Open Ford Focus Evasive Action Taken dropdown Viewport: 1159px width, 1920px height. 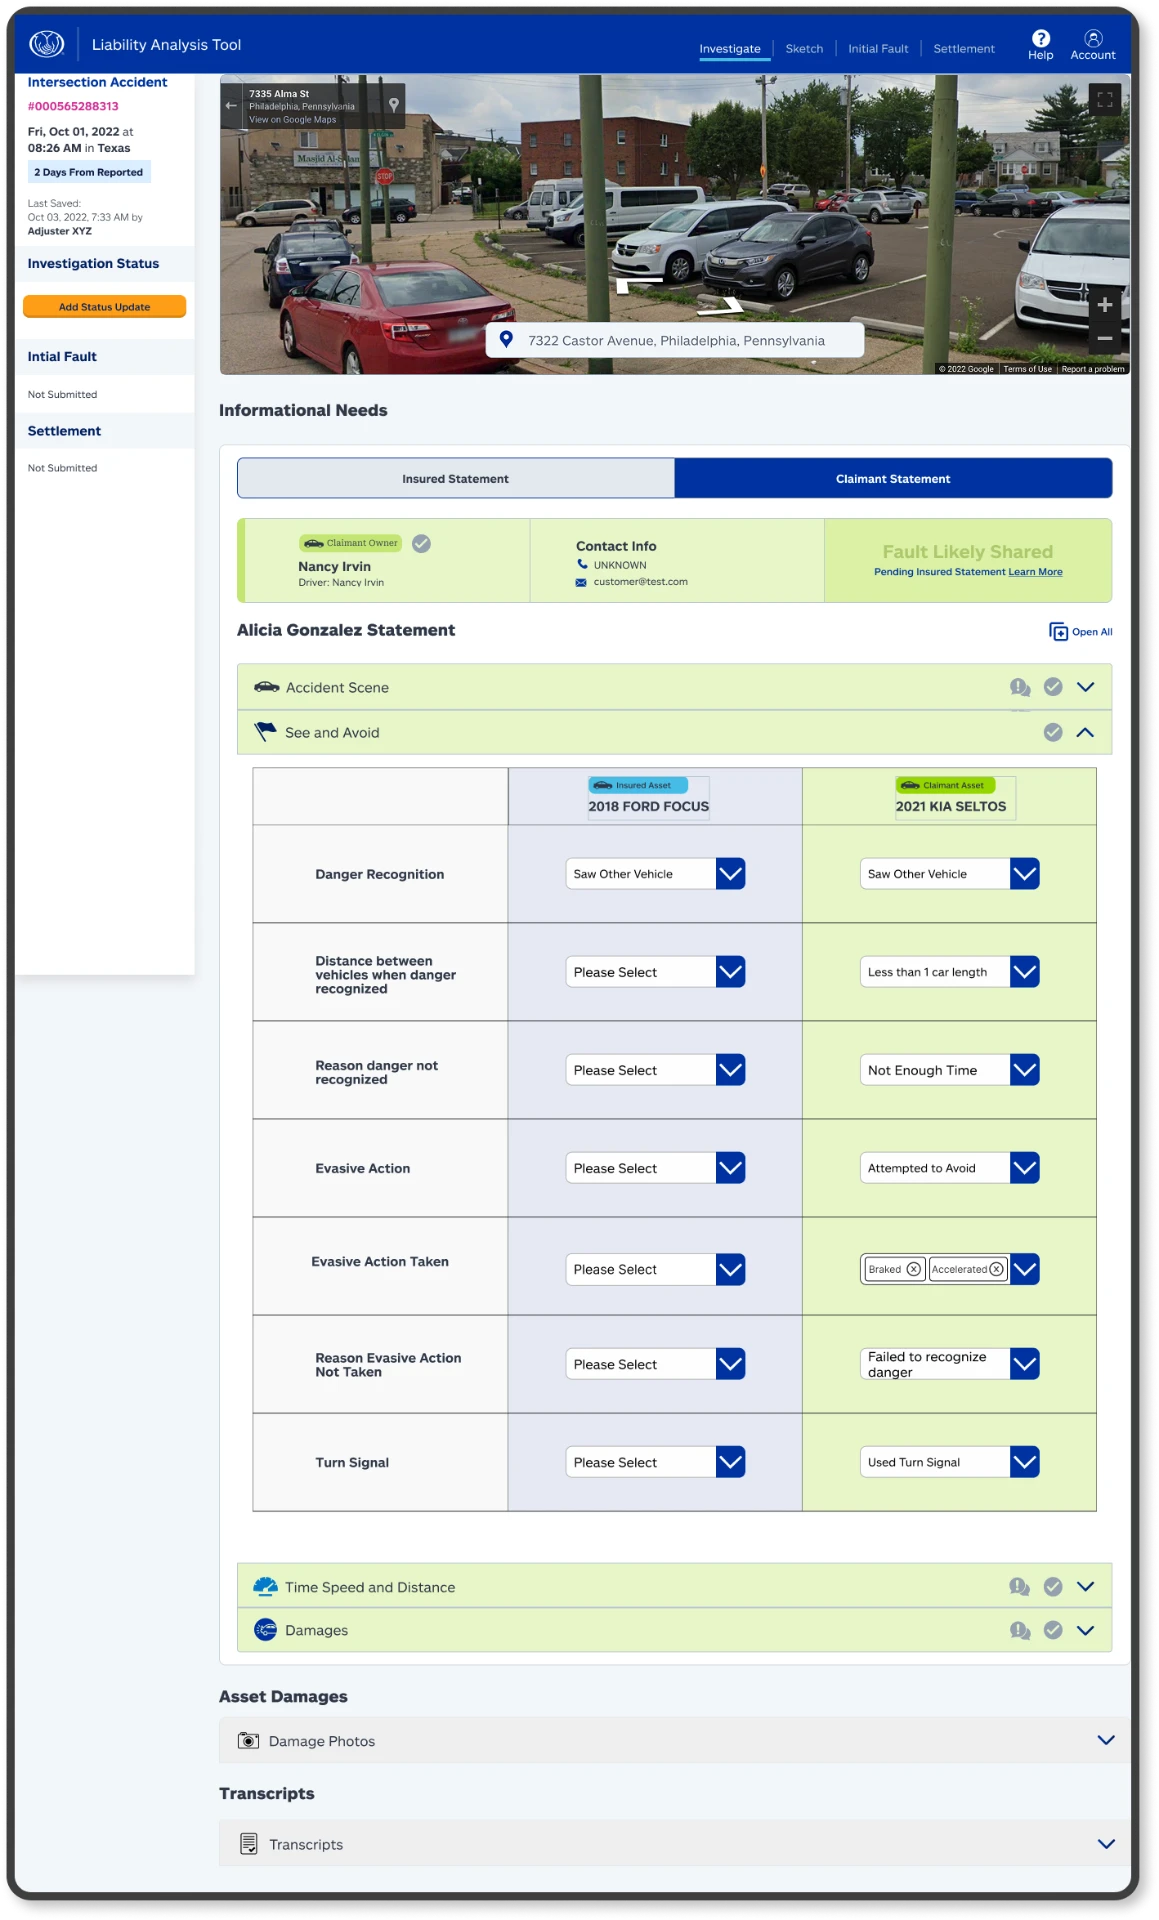[655, 1269]
